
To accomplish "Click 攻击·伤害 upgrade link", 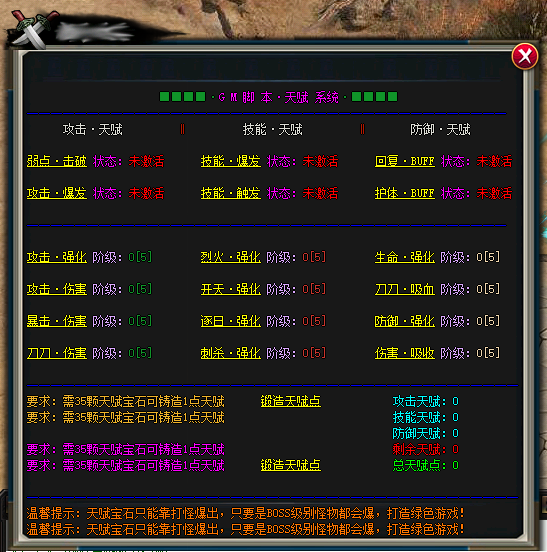I will (x=57, y=289).
